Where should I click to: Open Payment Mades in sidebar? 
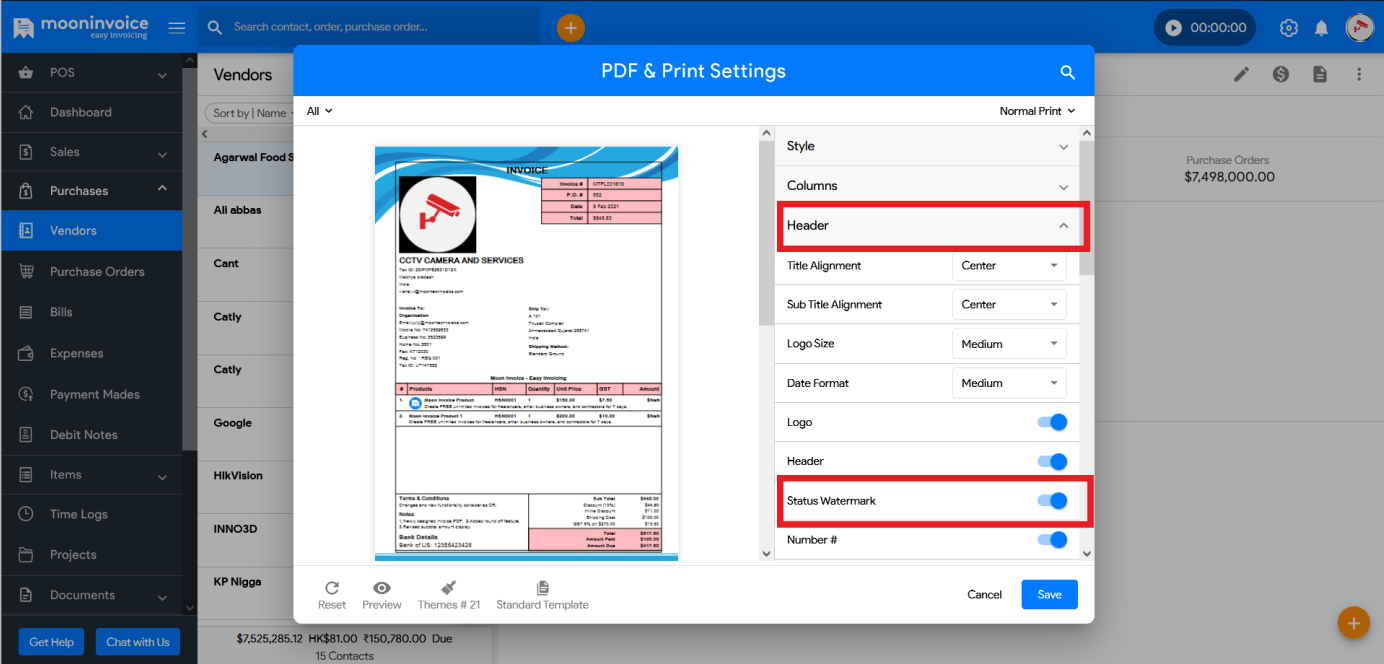(91, 394)
